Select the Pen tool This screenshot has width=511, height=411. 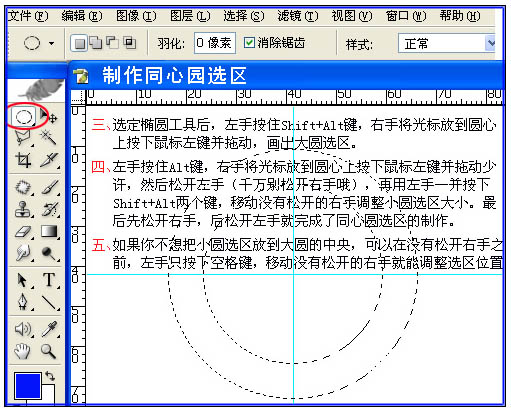pyautogui.click(x=23, y=302)
